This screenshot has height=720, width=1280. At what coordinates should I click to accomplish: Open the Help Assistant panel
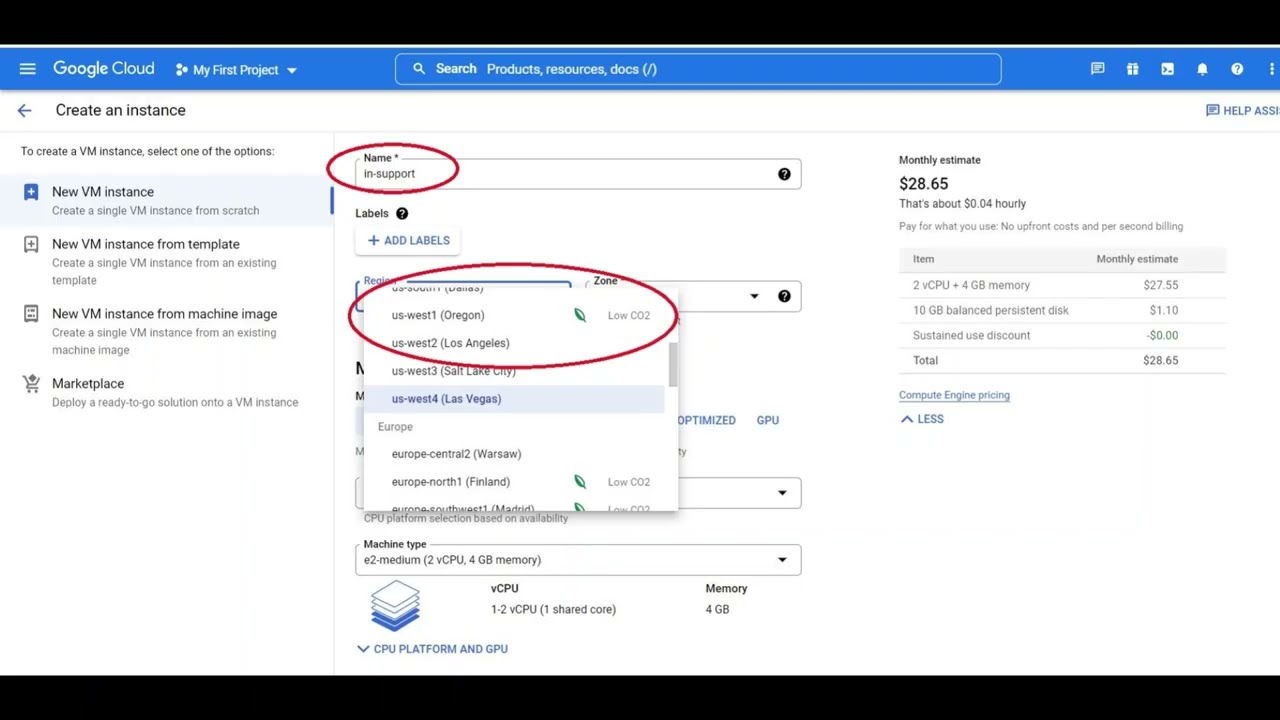[1242, 110]
